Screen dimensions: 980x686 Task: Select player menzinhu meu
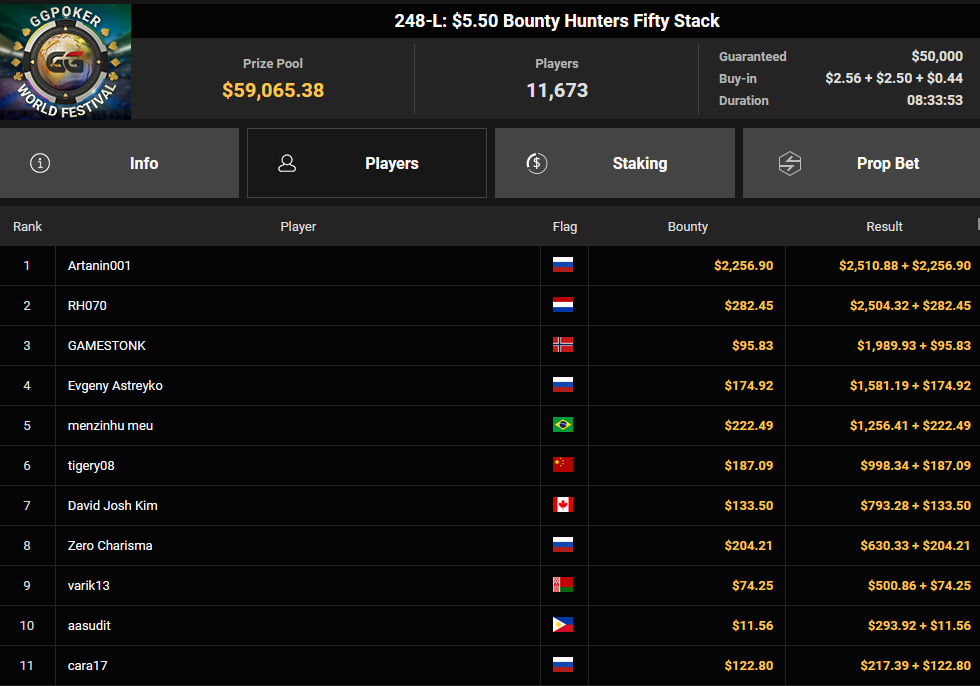(111, 425)
